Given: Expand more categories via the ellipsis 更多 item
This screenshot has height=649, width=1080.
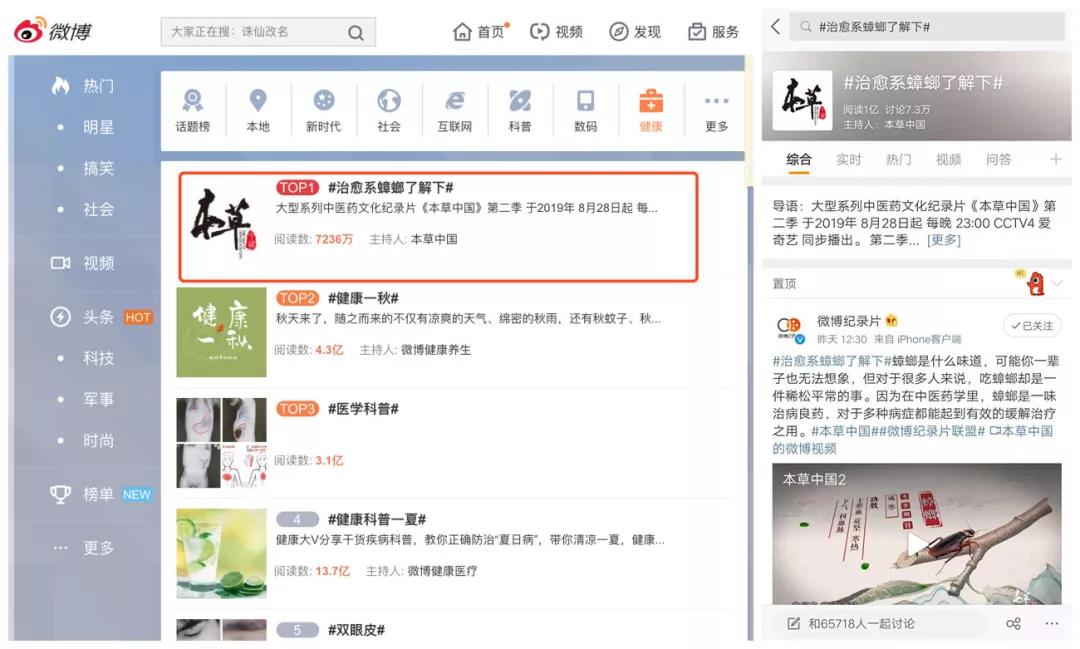Looking at the screenshot, I should (x=715, y=108).
